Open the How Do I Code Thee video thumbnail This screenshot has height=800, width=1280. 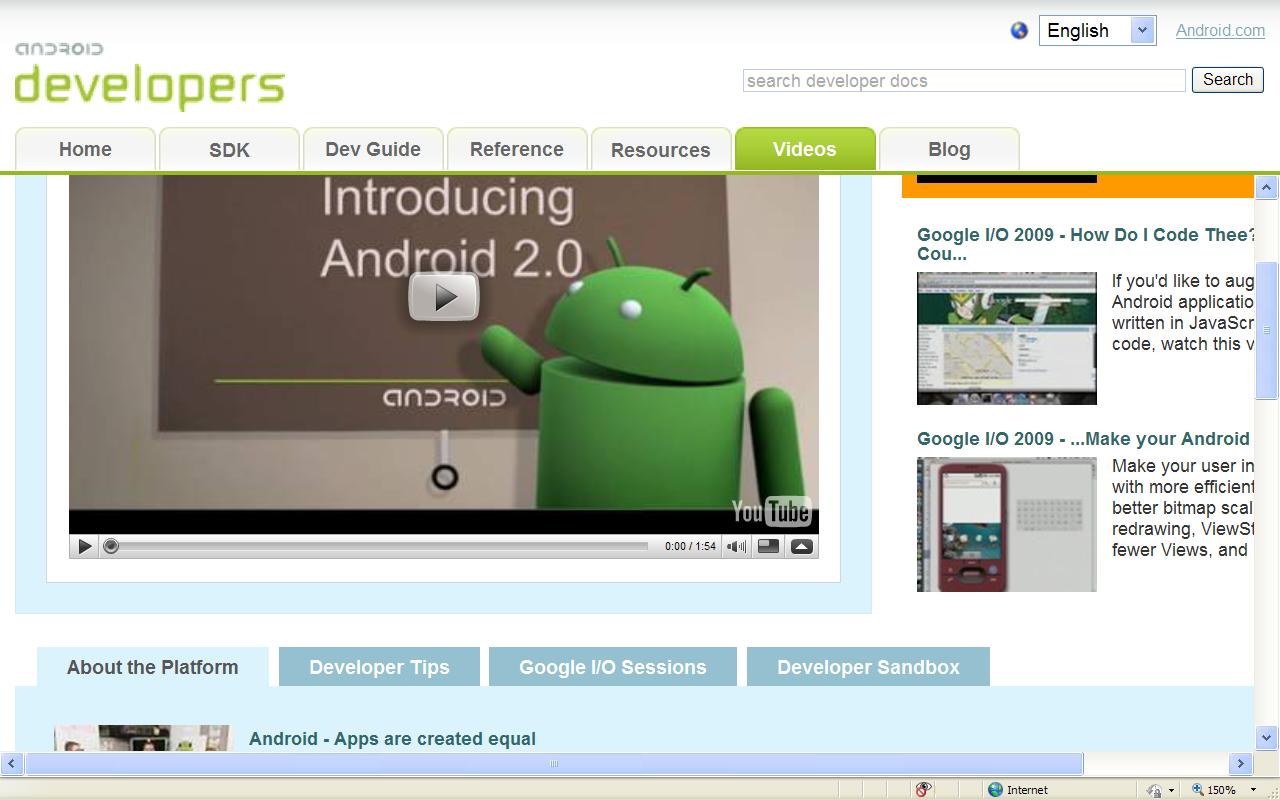[x=1006, y=338]
